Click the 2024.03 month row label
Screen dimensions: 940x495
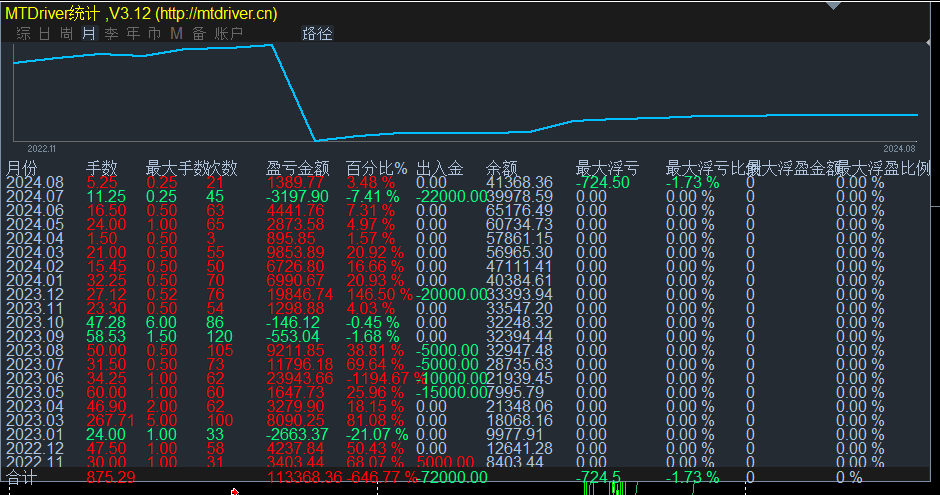[35, 253]
